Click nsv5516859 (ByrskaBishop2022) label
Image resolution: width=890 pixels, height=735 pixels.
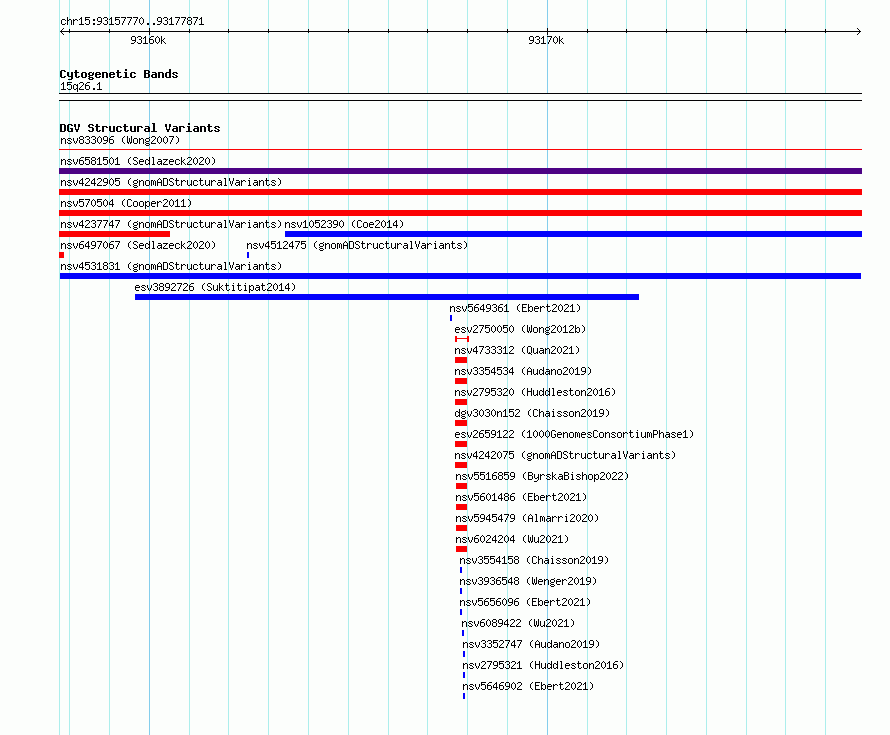[x=542, y=476]
